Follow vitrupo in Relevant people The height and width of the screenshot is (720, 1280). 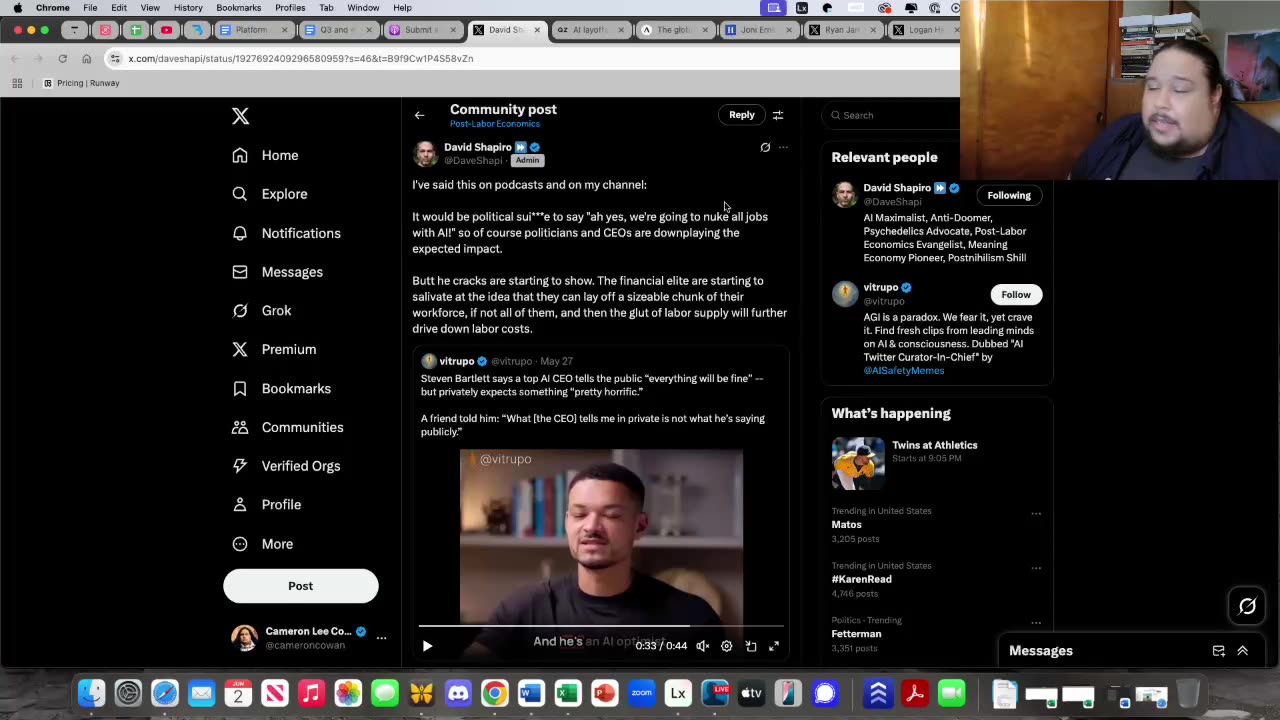[x=1016, y=294]
